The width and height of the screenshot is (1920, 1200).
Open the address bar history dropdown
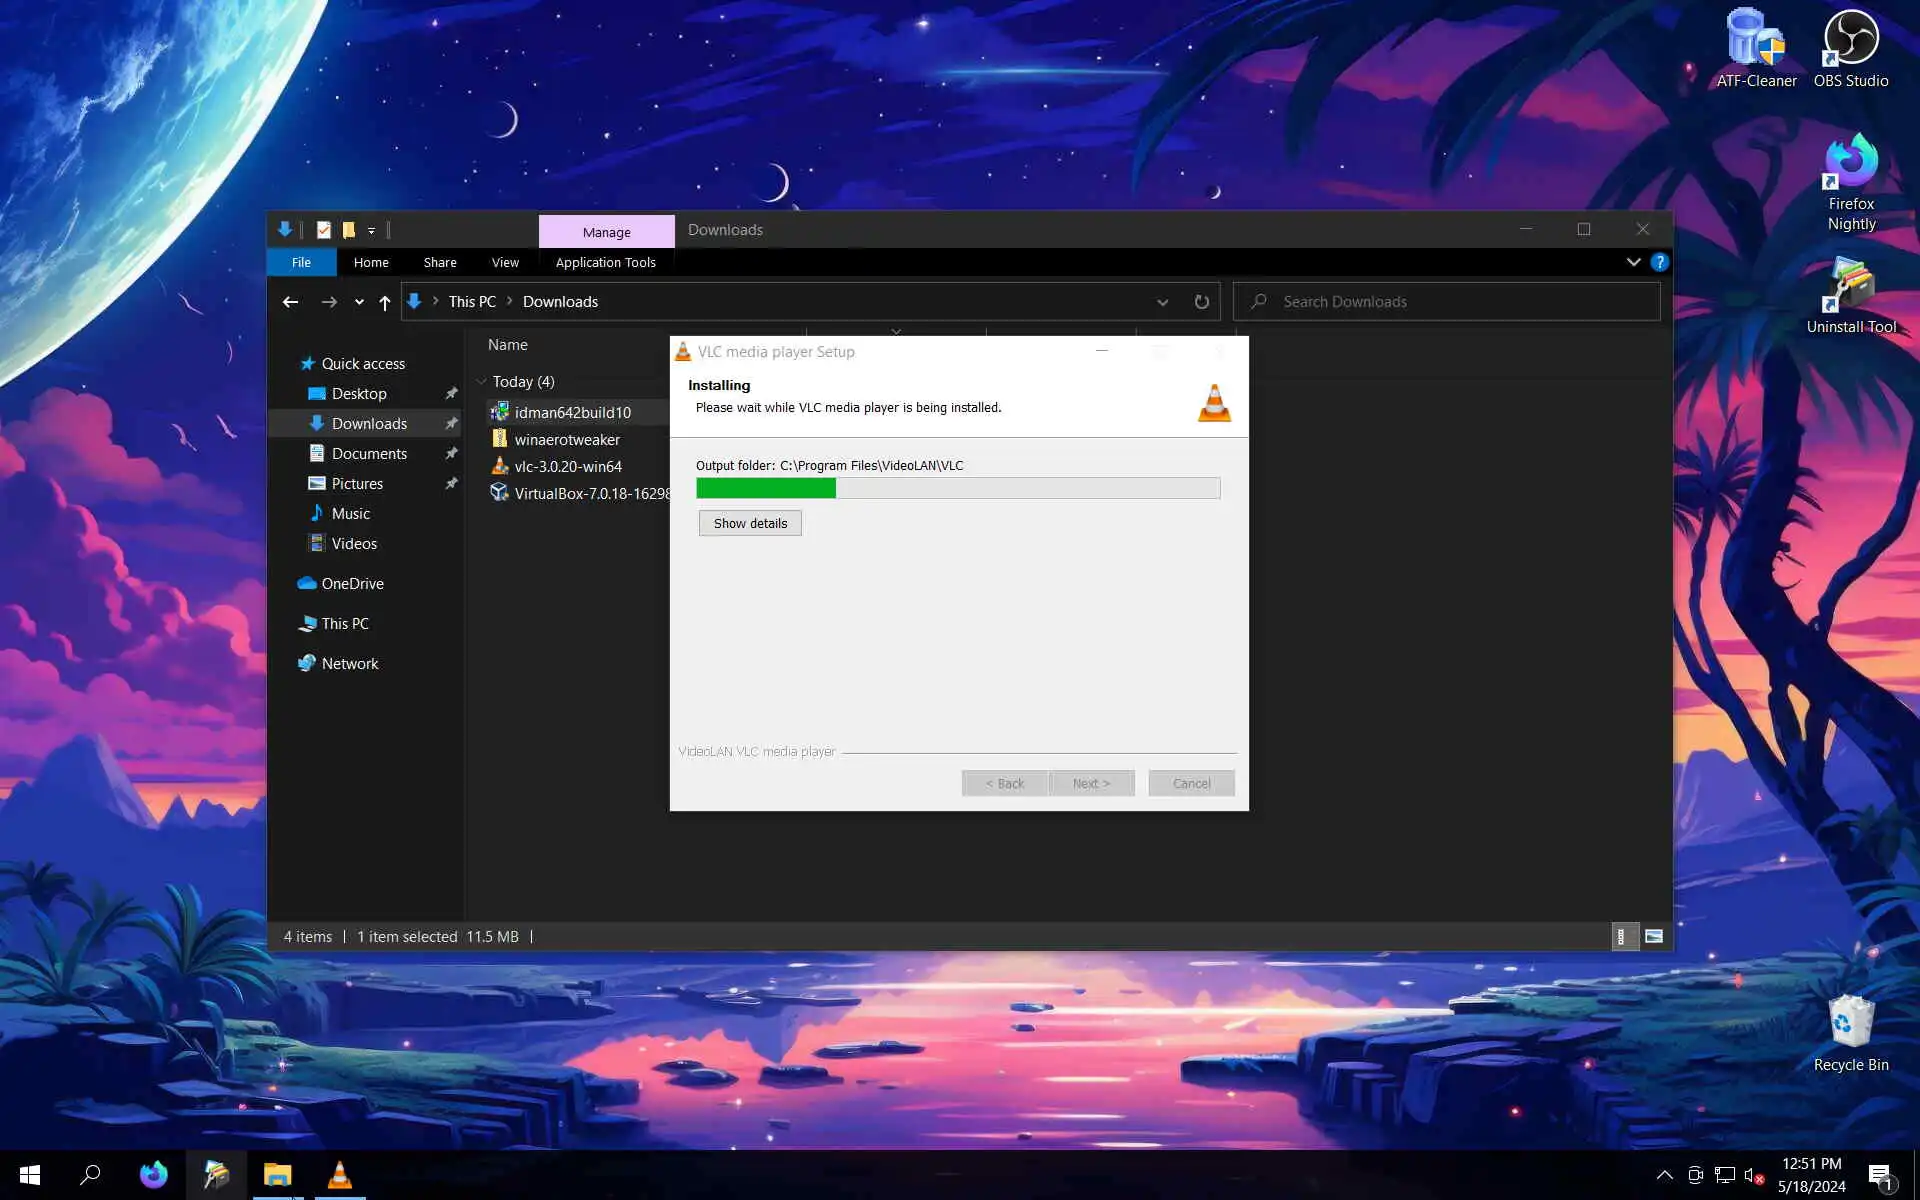pyautogui.click(x=1162, y=302)
